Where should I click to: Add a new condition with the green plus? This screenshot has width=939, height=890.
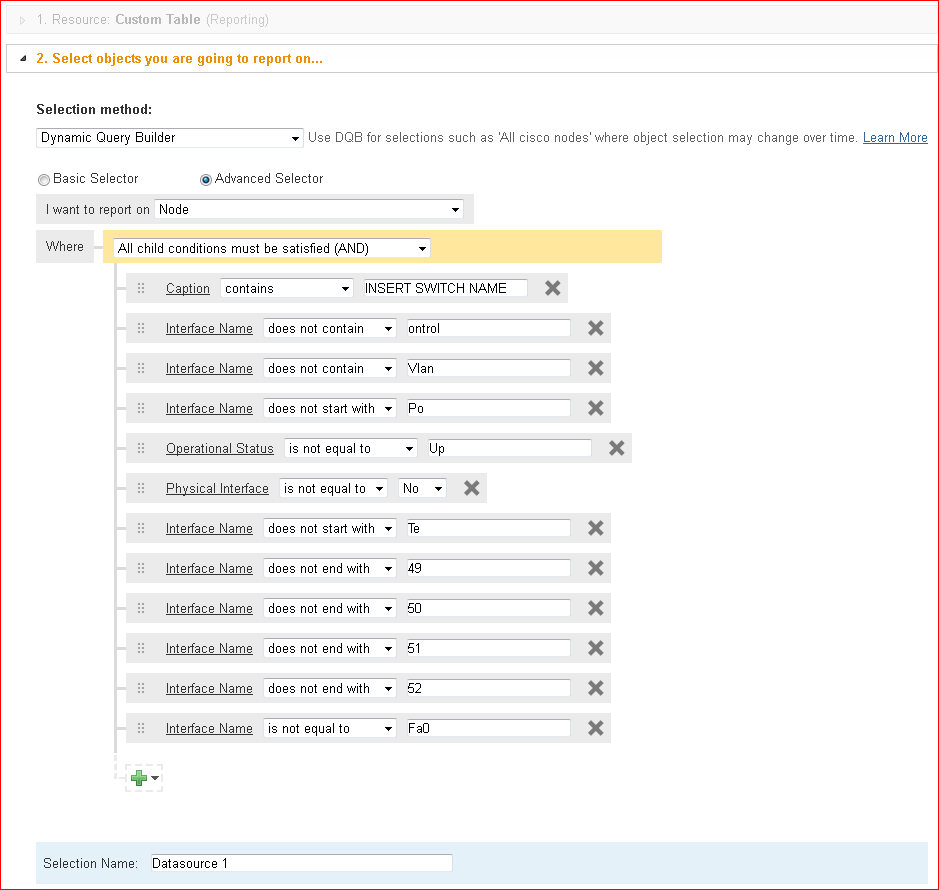(x=139, y=778)
